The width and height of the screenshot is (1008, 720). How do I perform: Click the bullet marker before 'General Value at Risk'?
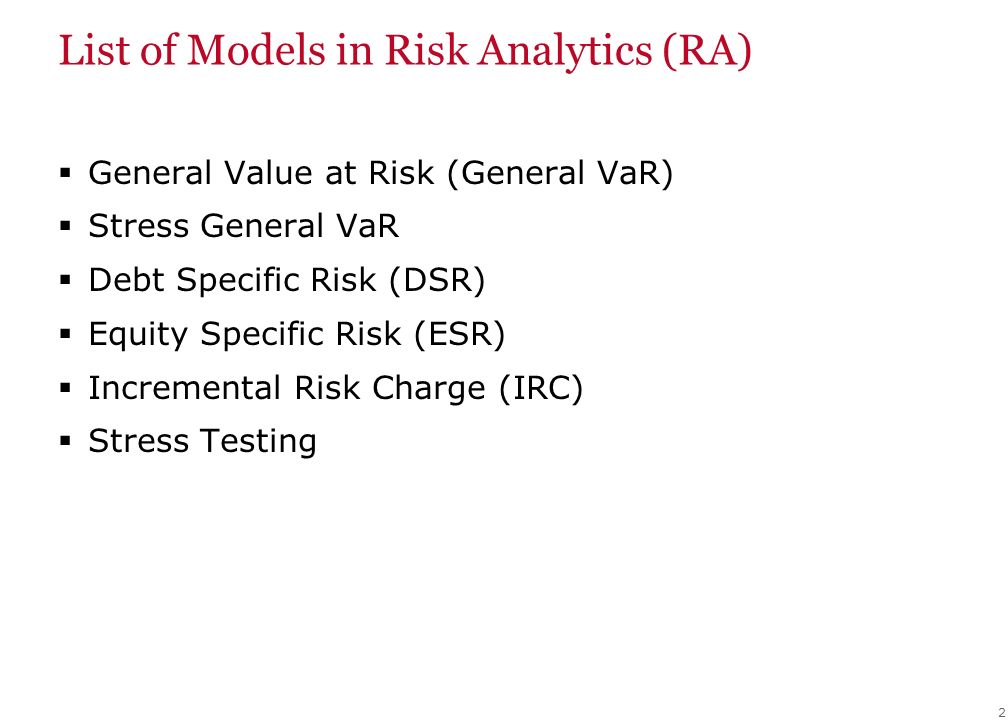pos(65,172)
